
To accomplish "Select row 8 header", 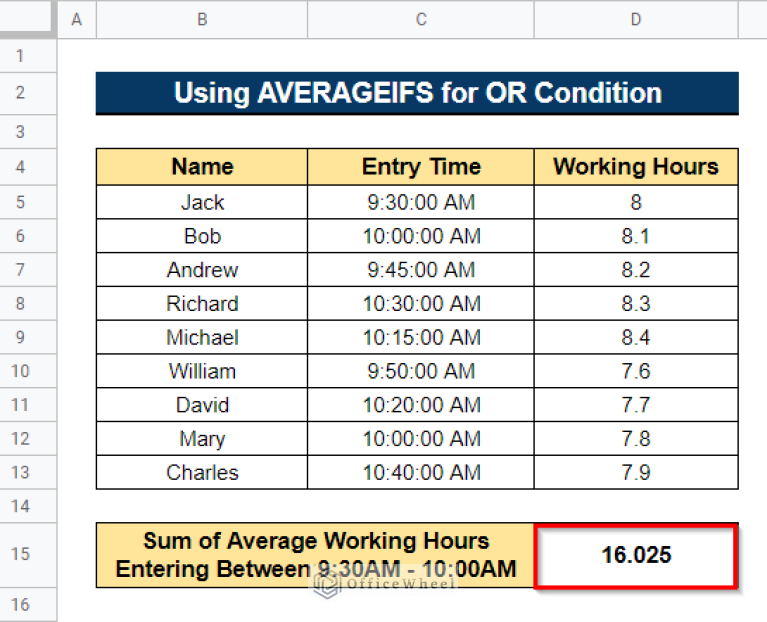I will [28, 303].
